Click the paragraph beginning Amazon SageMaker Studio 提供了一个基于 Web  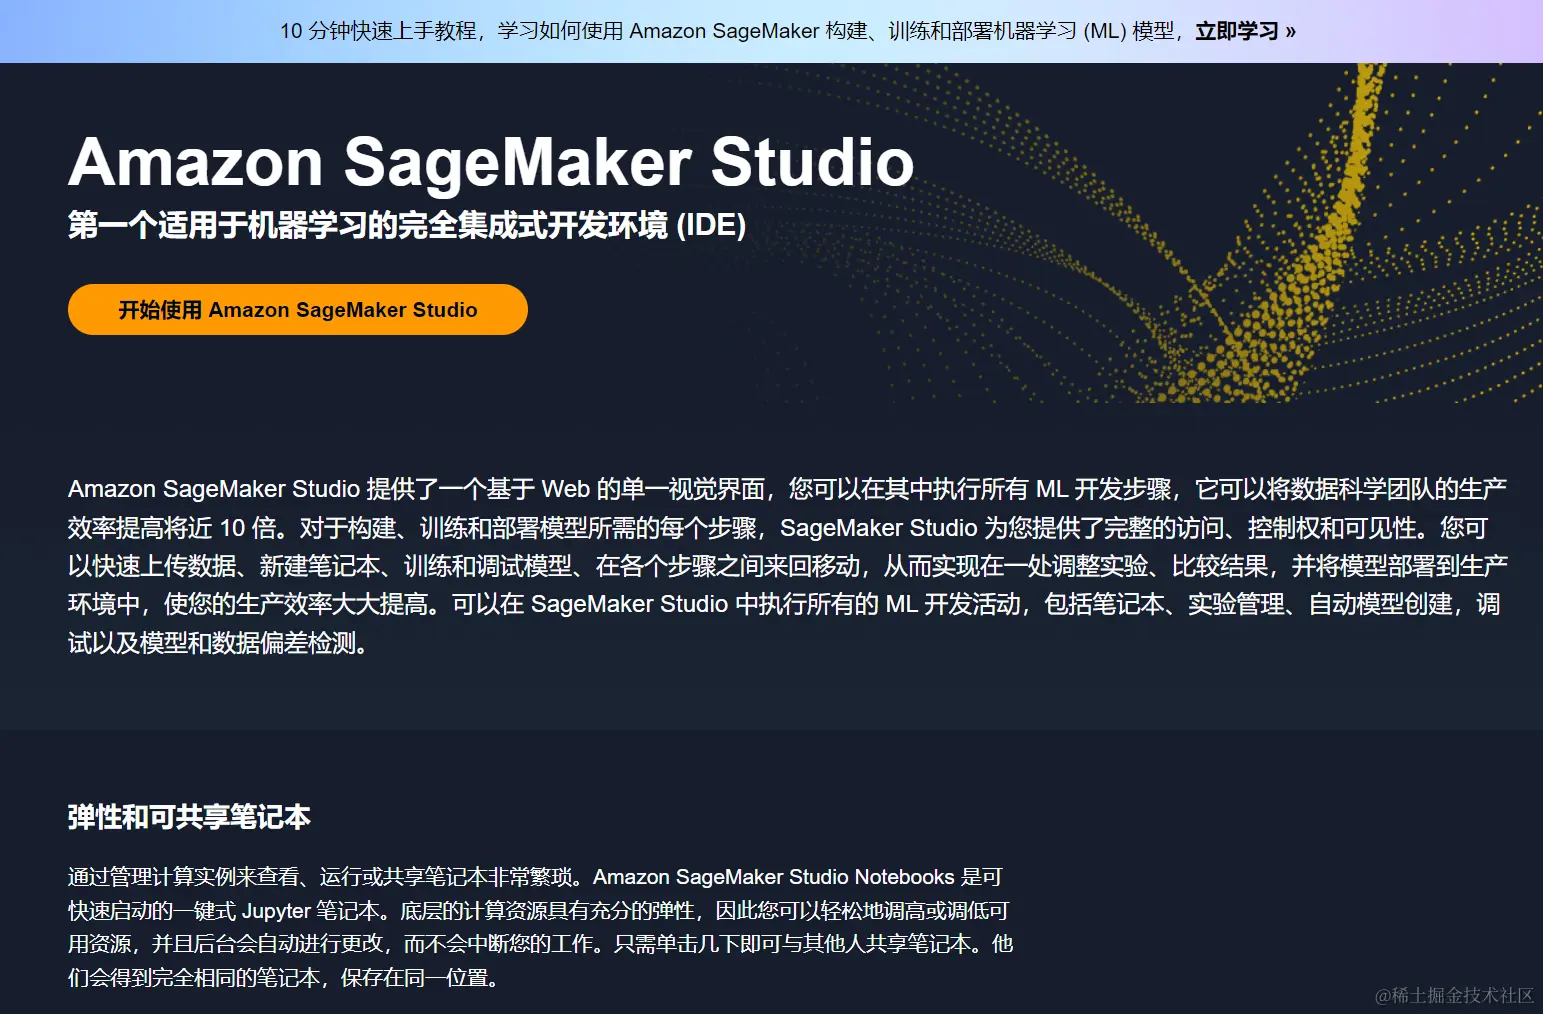pyautogui.click(x=788, y=566)
